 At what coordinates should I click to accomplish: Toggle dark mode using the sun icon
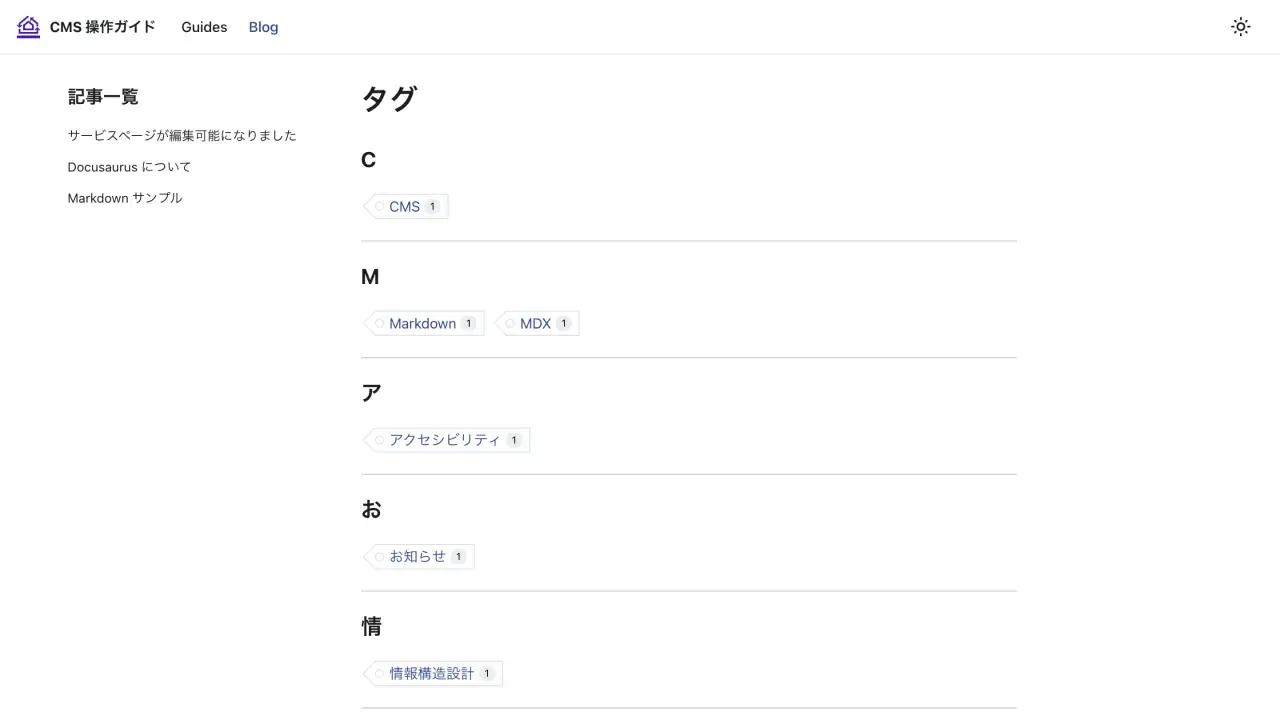click(x=1240, y=27)
